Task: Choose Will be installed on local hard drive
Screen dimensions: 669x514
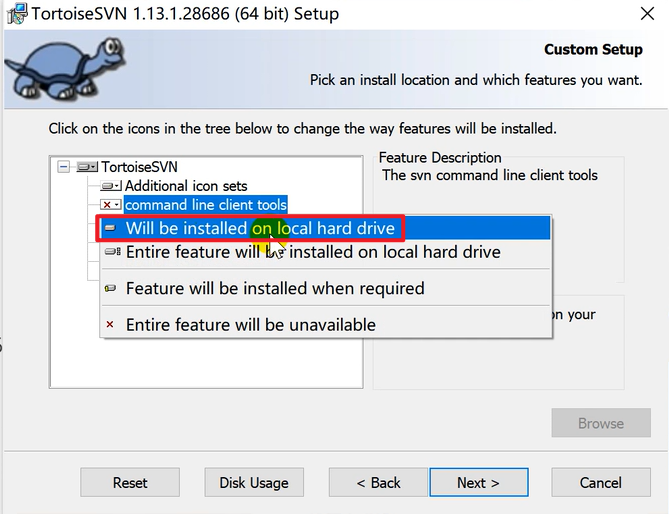Action: 325,228
